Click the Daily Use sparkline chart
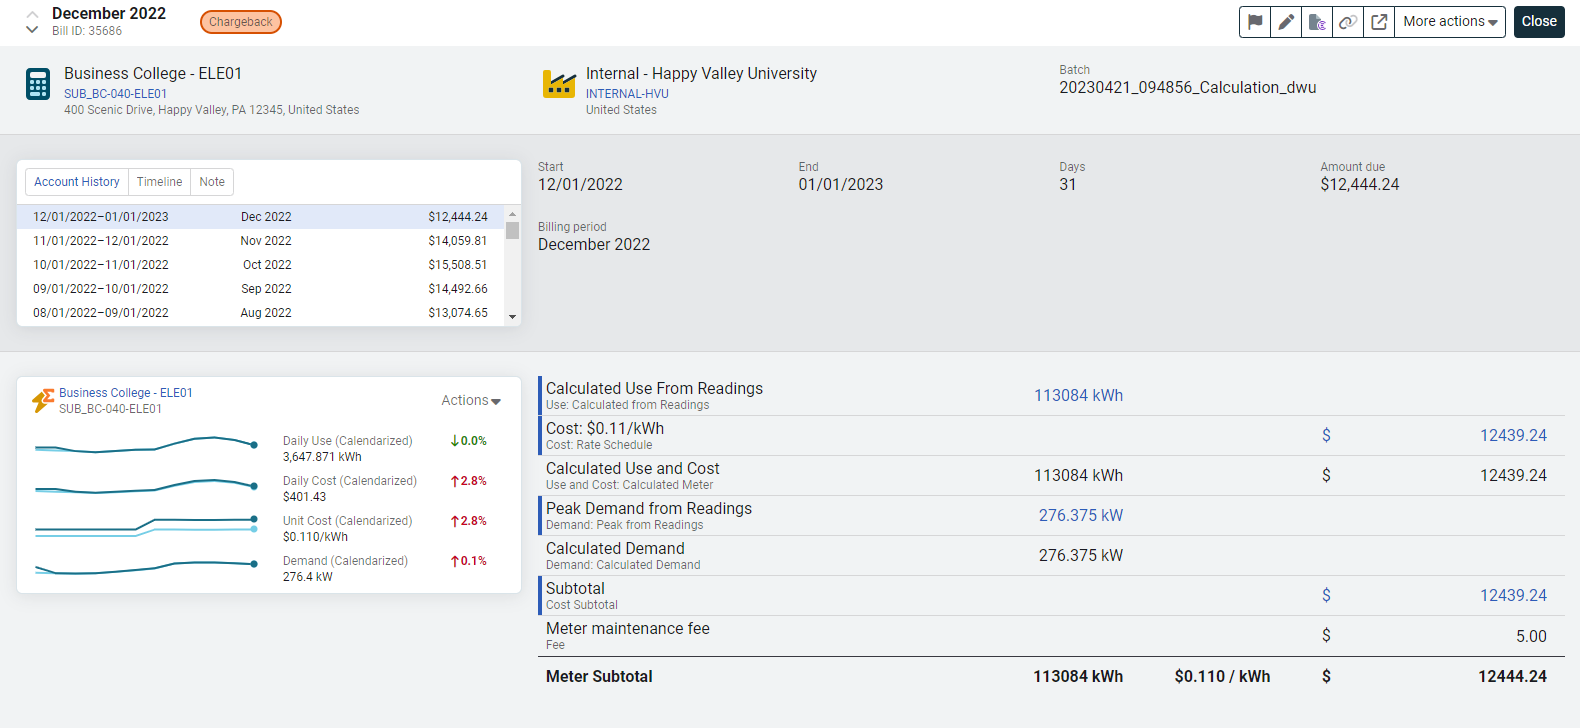 coord(146,445)
